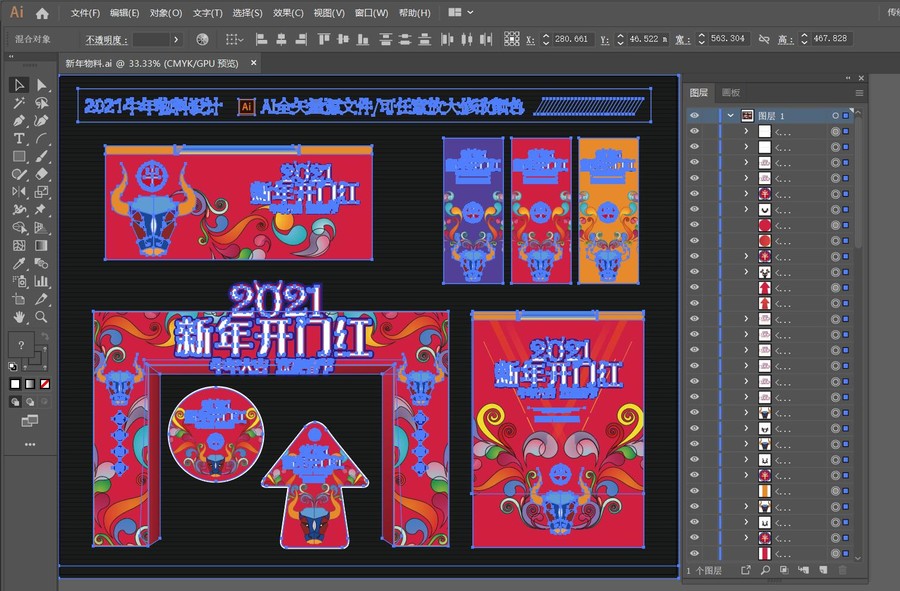The image size is (900, 591).
Task: Activate the Type tool
Action: 19,138
